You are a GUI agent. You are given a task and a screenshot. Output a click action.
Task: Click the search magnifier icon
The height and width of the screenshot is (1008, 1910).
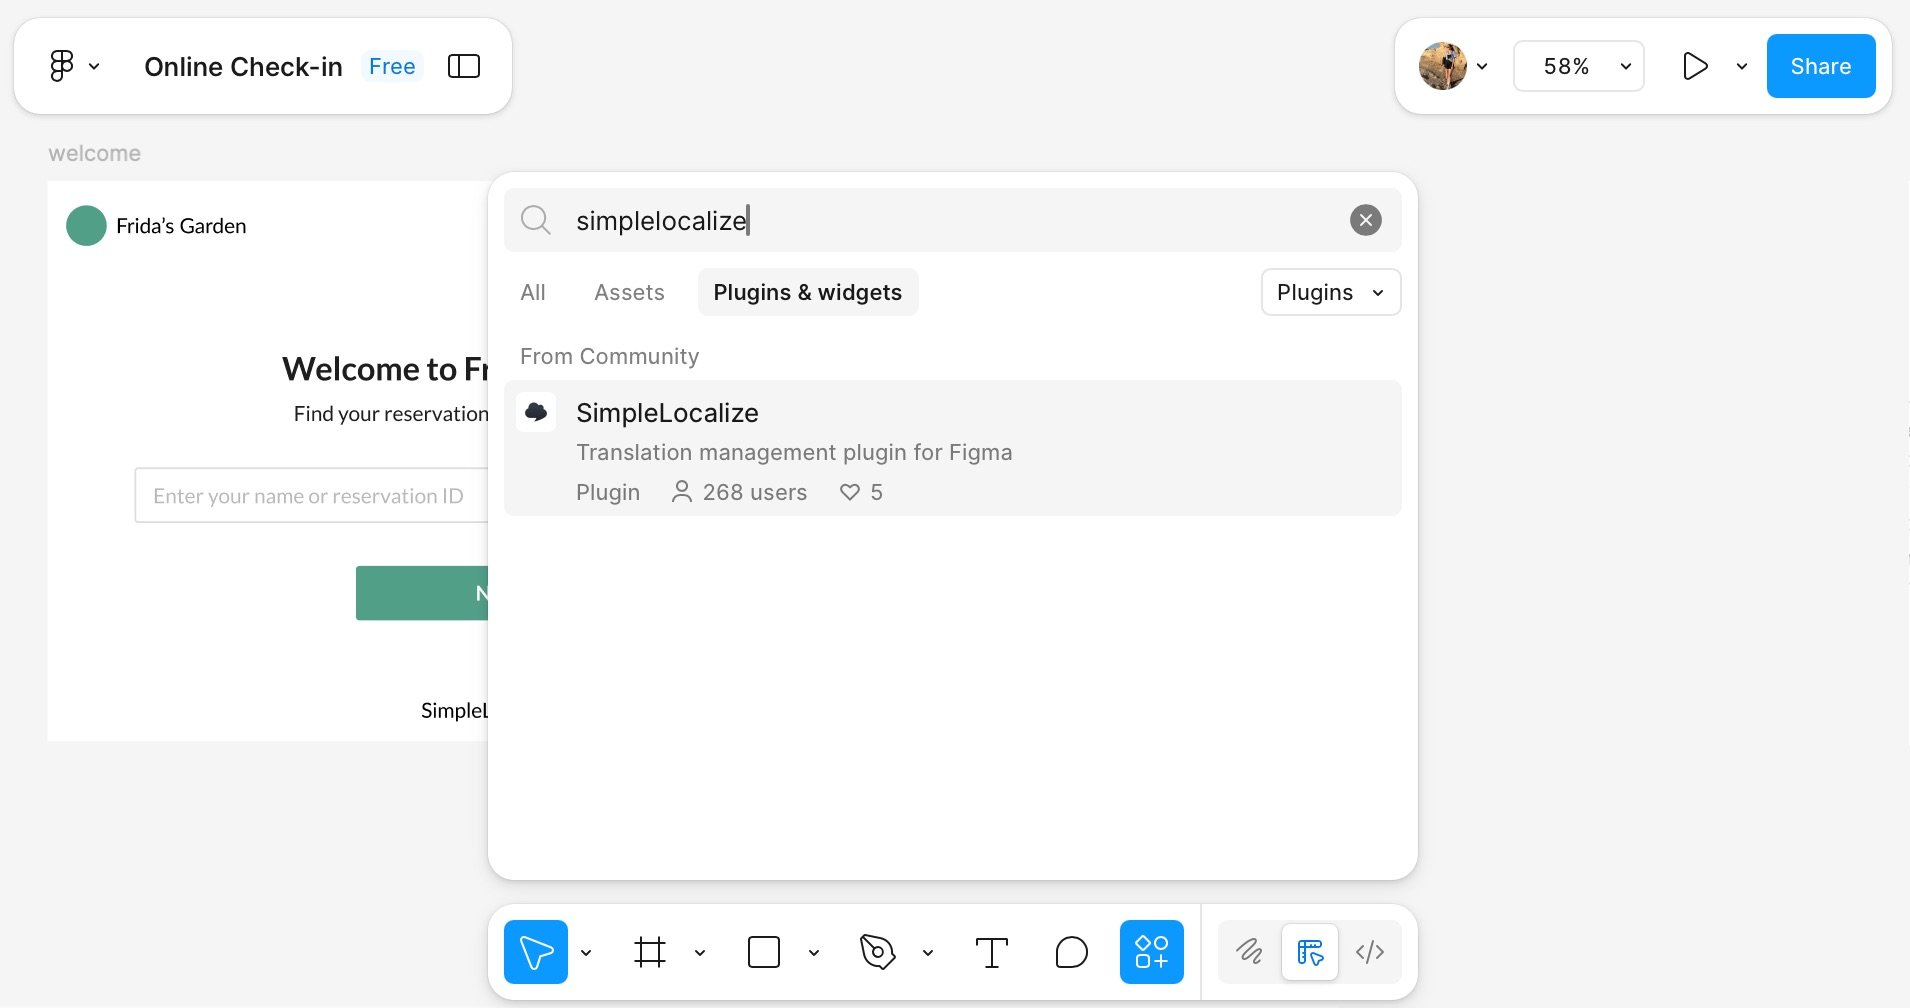pos(536,220)
